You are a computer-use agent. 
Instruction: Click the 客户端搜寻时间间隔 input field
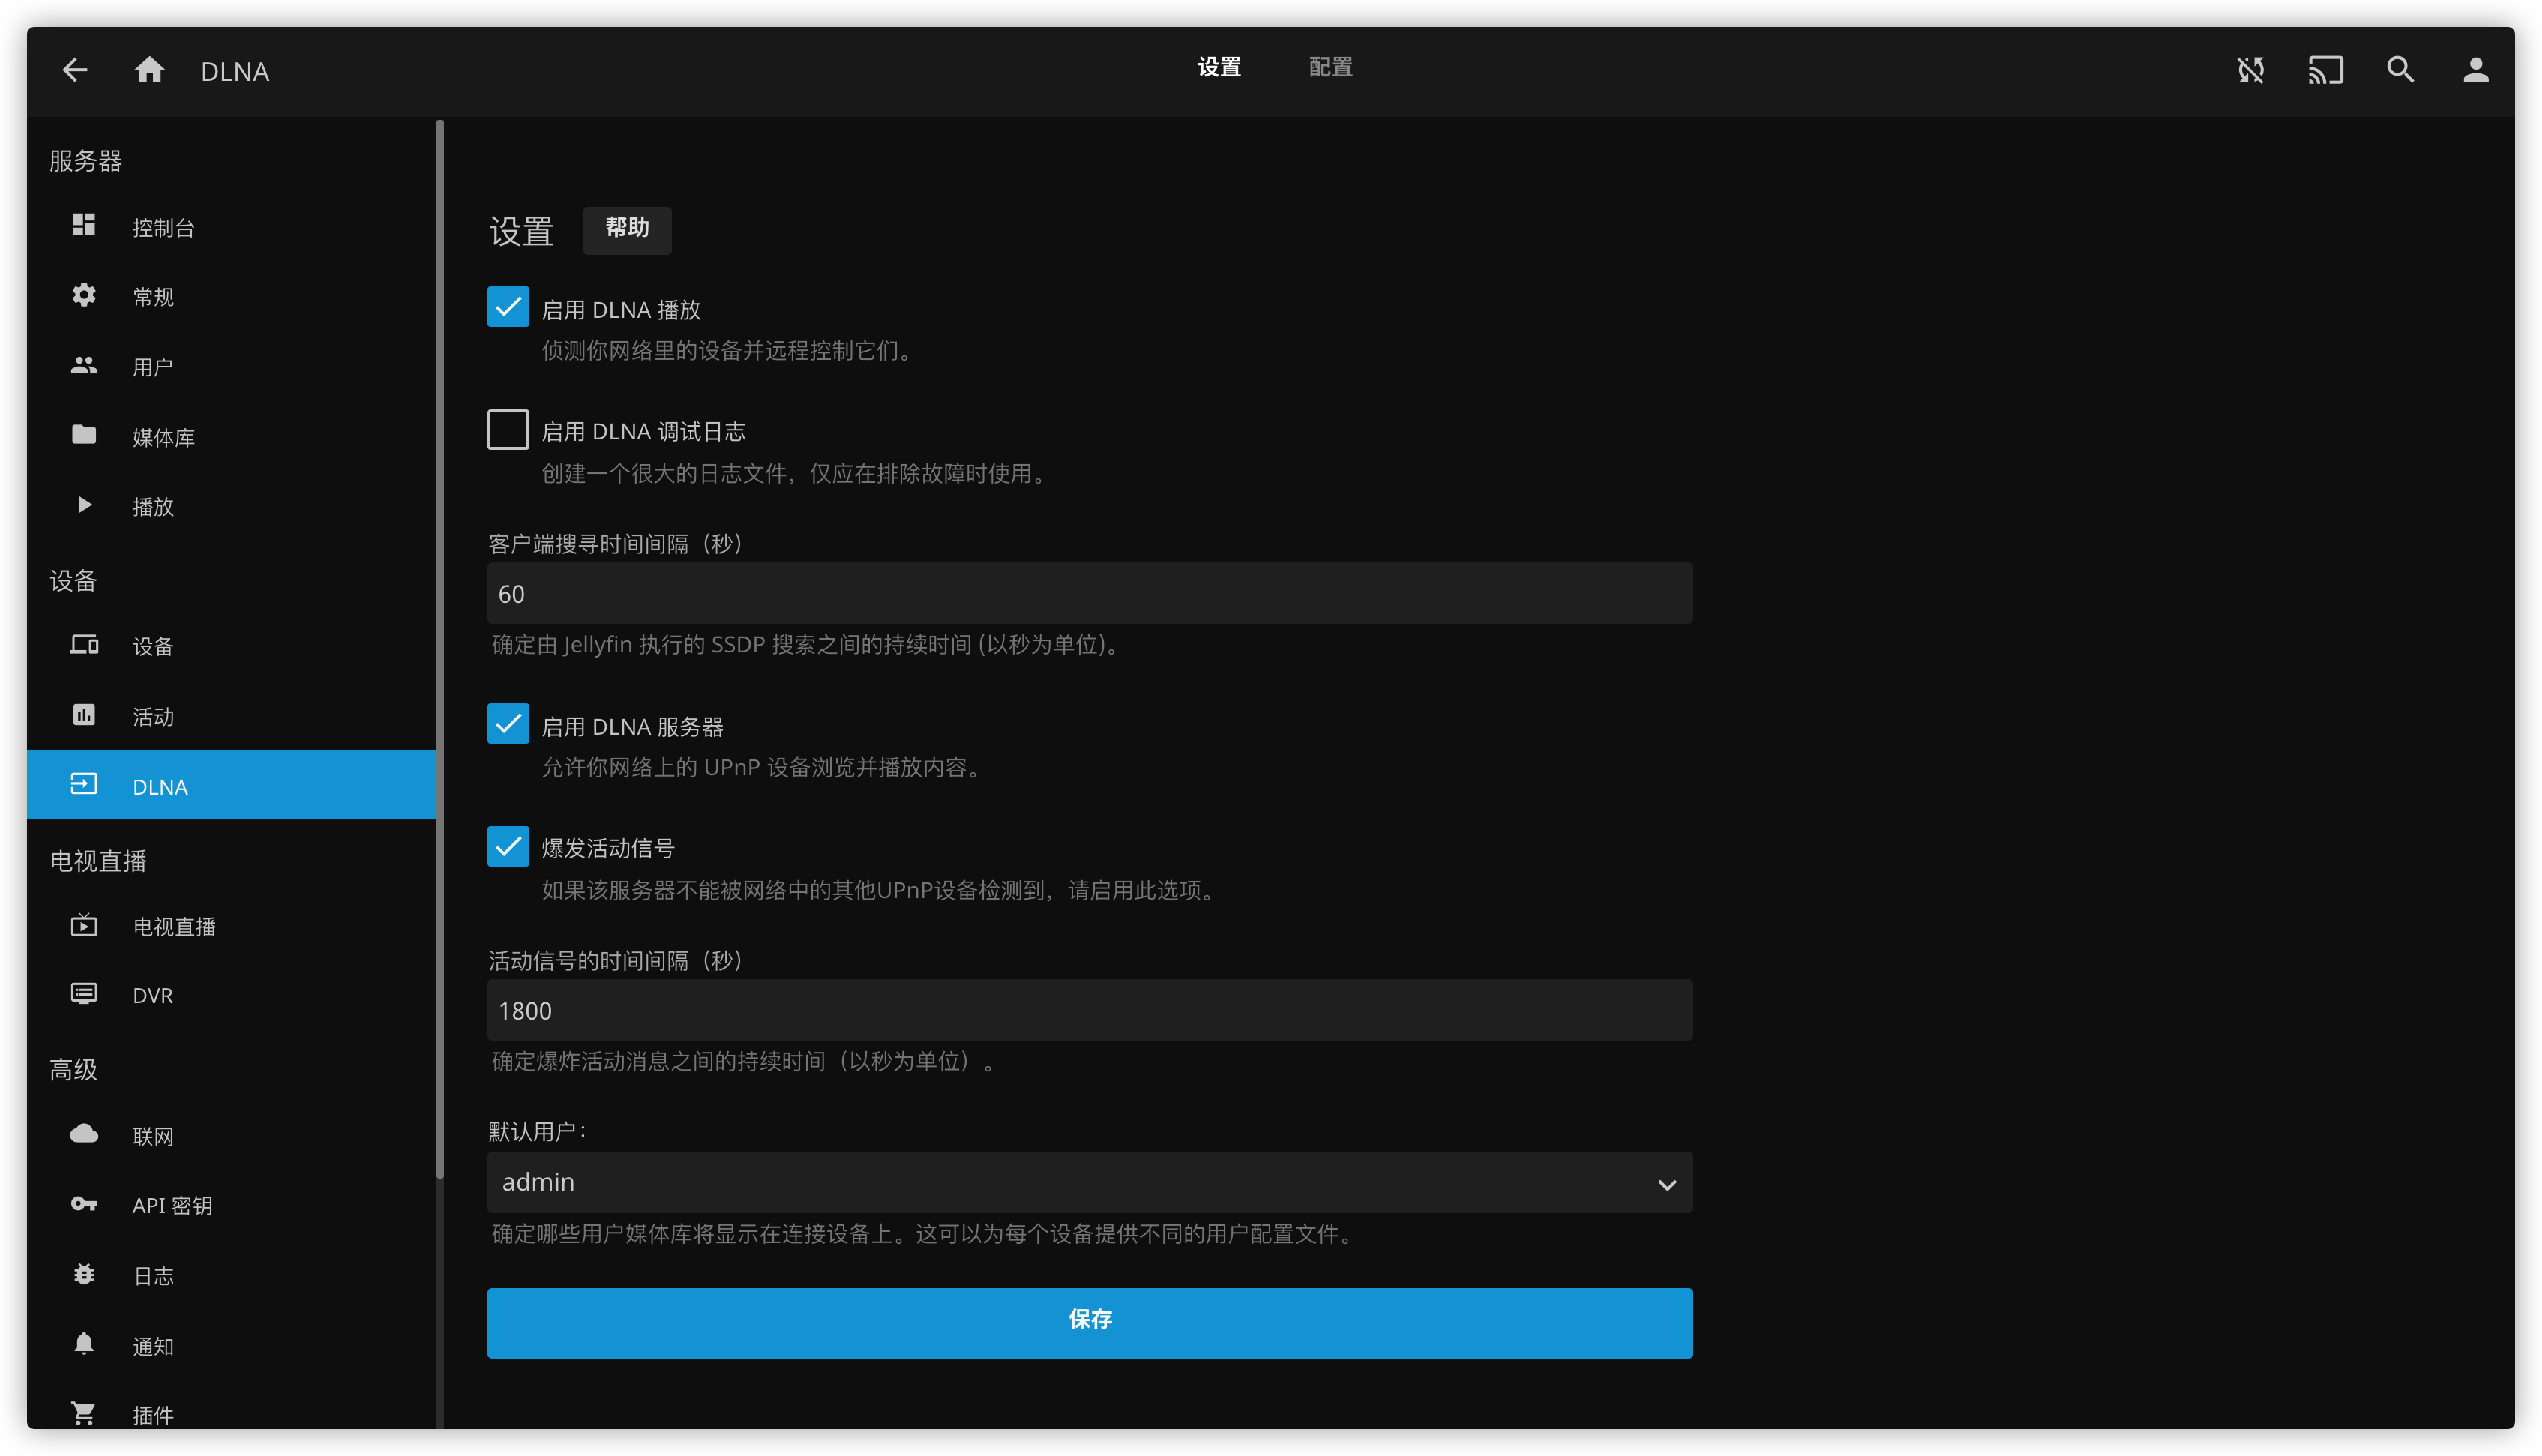1089,593
